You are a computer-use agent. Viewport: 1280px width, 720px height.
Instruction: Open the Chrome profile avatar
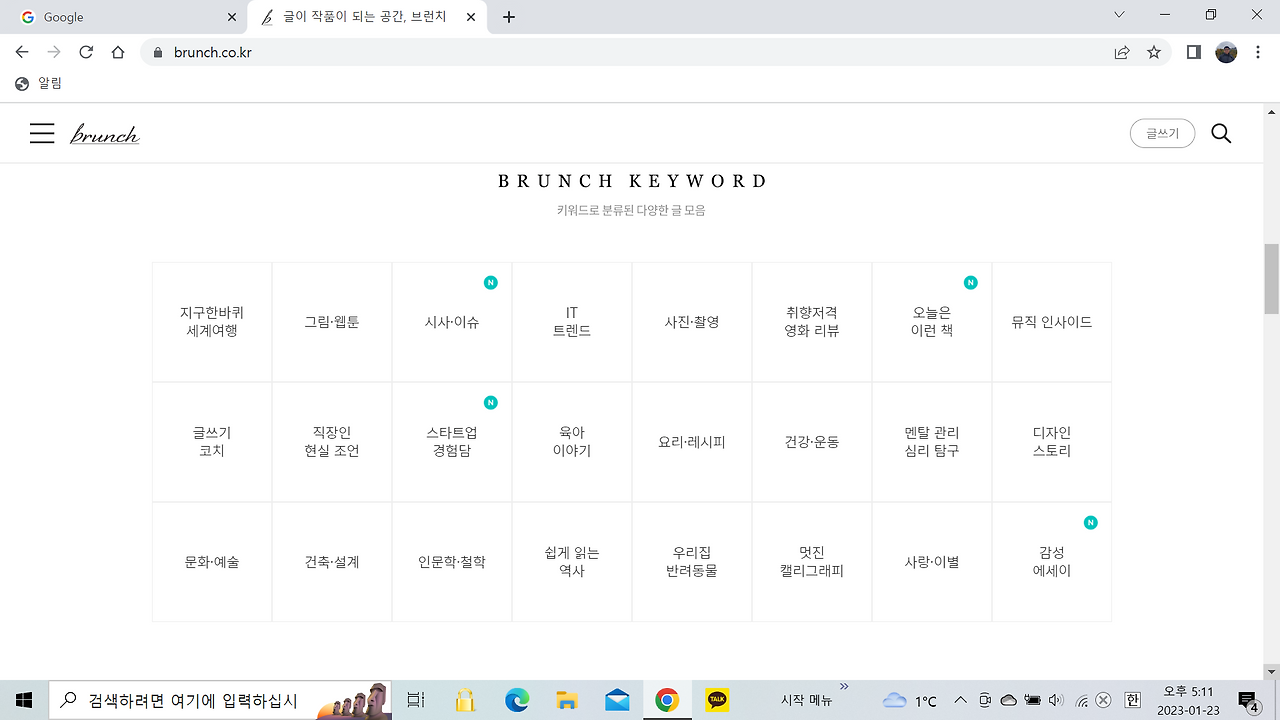coord(1225,52)
